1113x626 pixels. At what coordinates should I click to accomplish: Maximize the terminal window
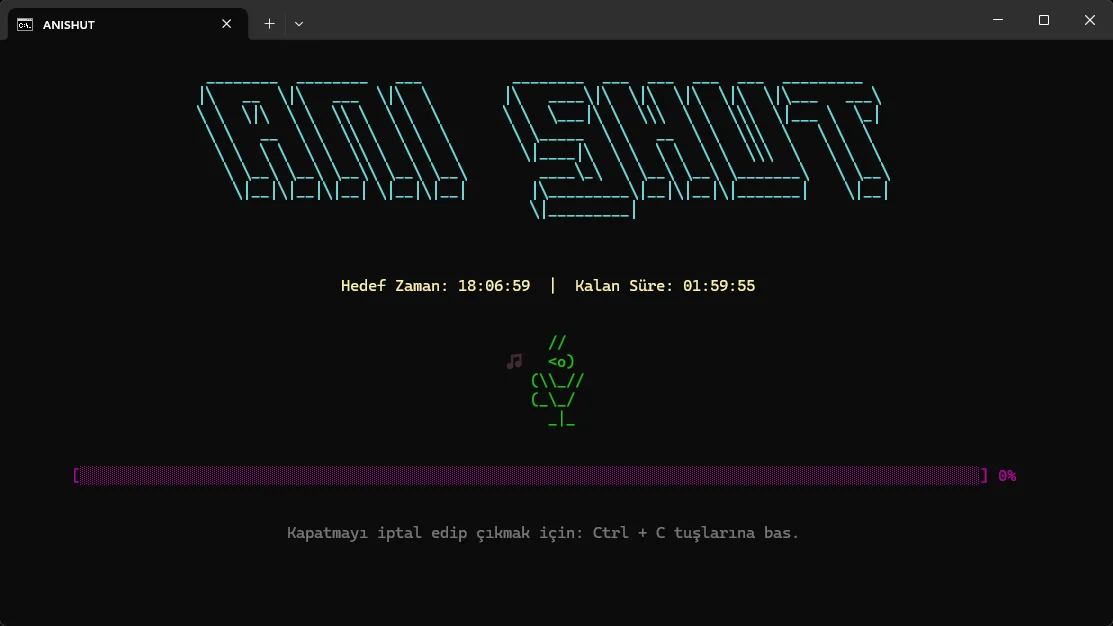point(1043,20)
